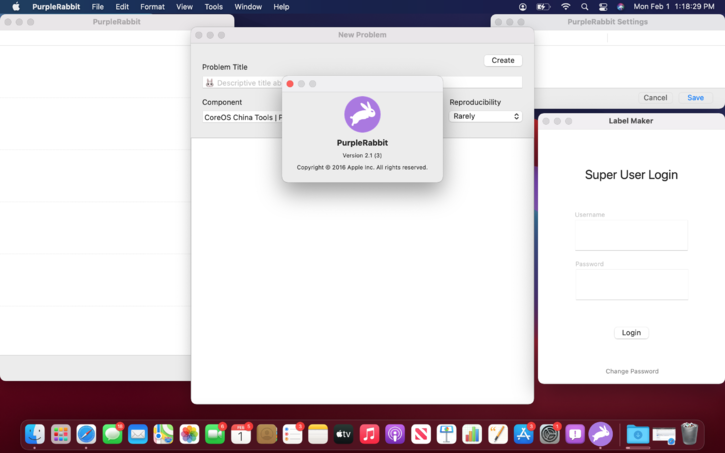725x453 pixels.
Task: Open Calendar in the Dock
Action: click(x=240, y=434)
